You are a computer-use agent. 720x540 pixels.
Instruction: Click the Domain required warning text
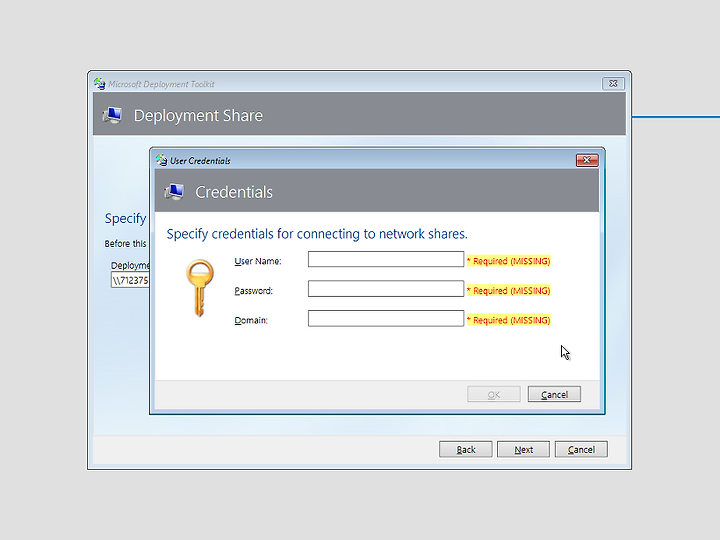click(x=508, y=320)
